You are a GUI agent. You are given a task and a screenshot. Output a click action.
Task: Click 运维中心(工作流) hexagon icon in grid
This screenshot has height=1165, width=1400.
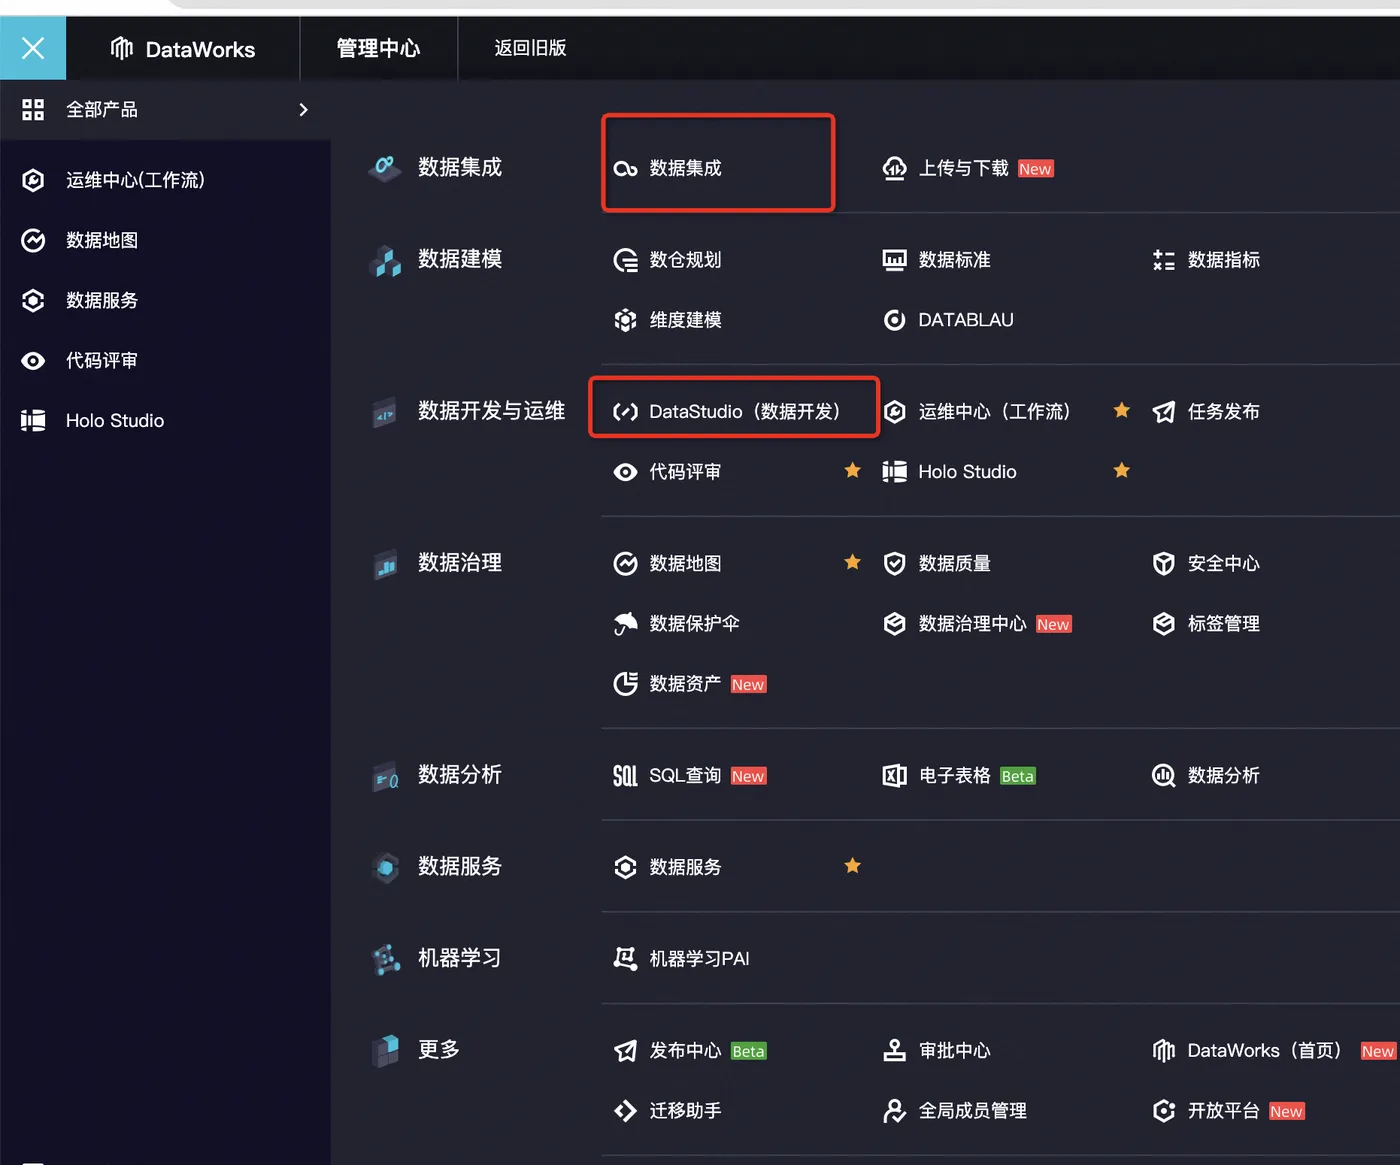[894, 411]
